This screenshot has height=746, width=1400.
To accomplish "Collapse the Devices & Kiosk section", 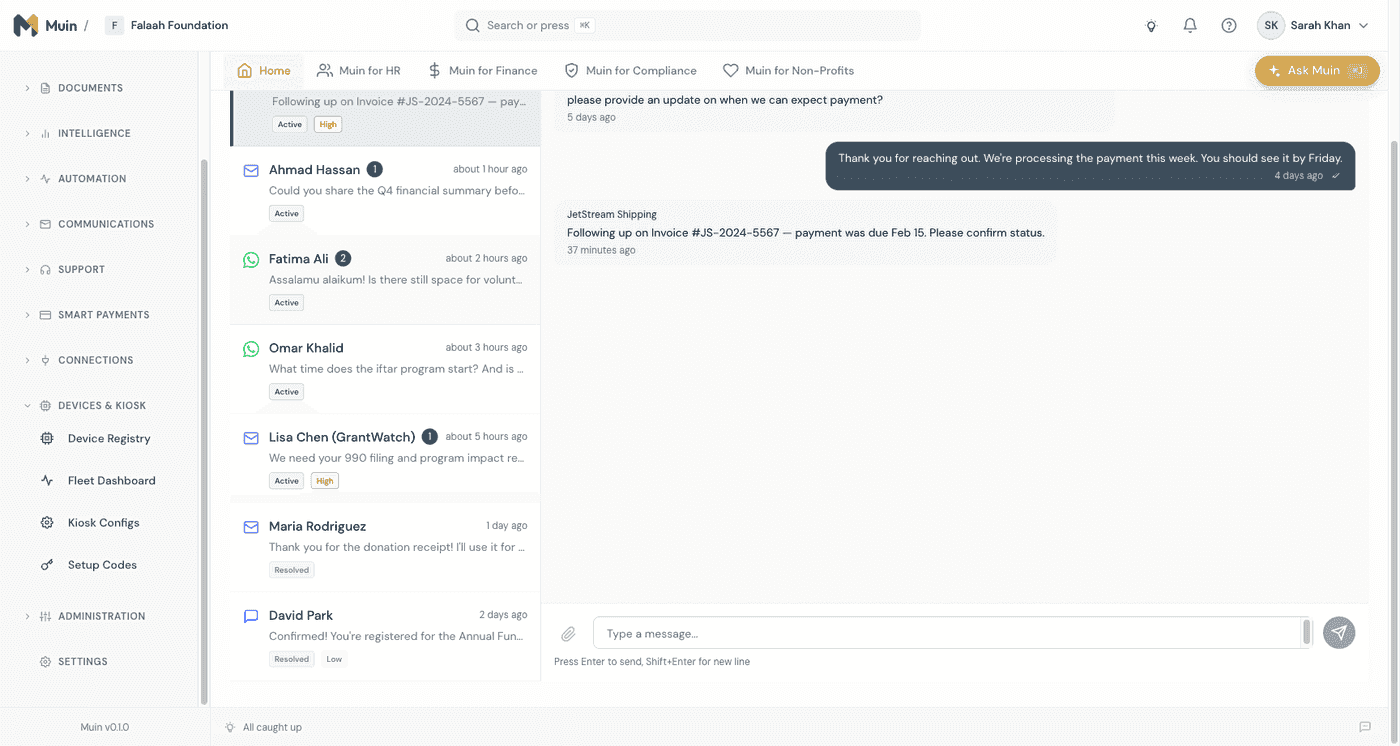I will pyautogui.click(x=101, y=406).
